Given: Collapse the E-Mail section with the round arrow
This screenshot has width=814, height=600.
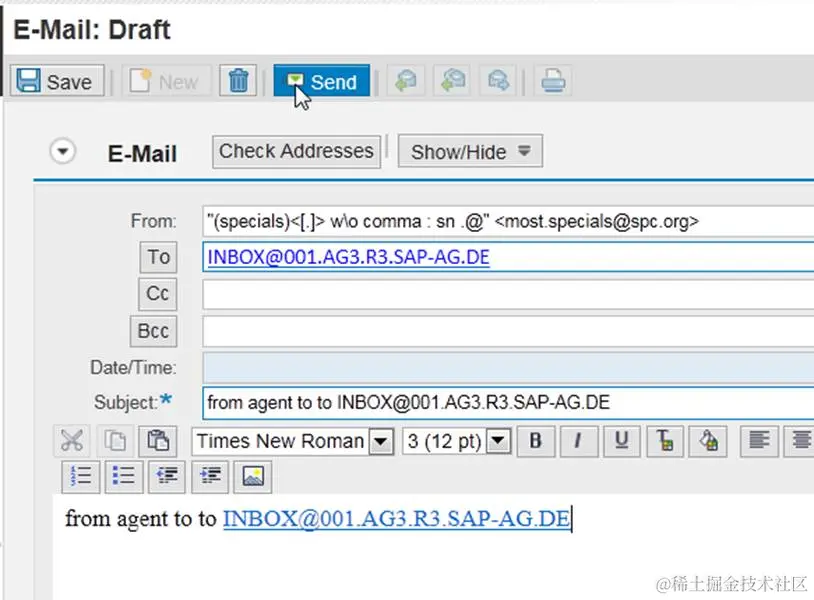Looking at the screenshot, I should click(x=63, y=152).
